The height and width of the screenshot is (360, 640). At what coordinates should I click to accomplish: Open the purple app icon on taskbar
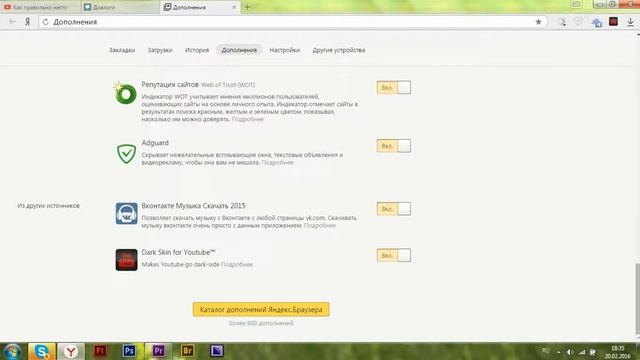[217, 351]
